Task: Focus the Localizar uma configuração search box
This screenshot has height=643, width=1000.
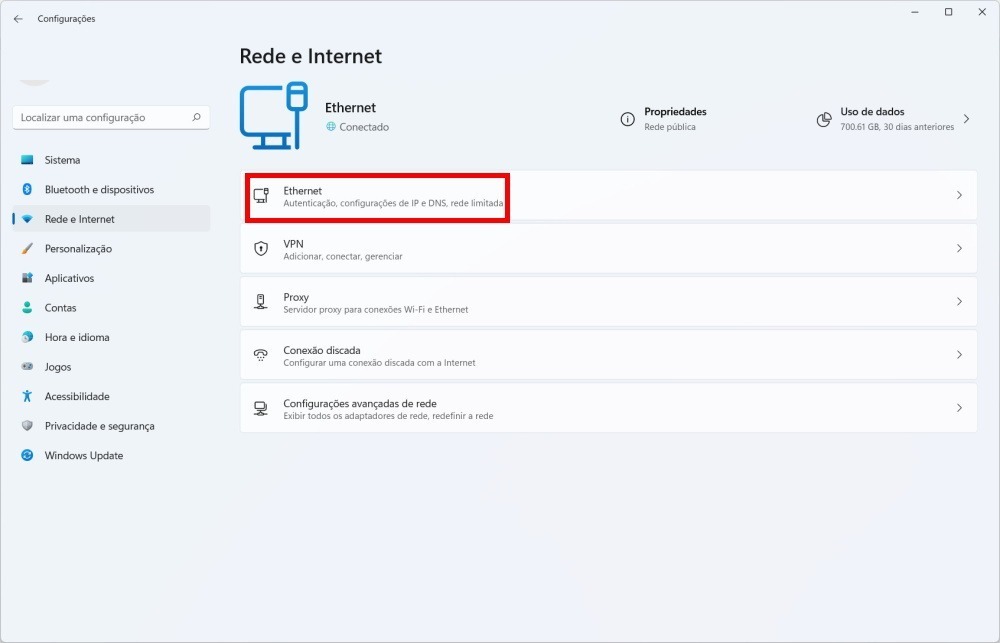Action: (111, 117)
